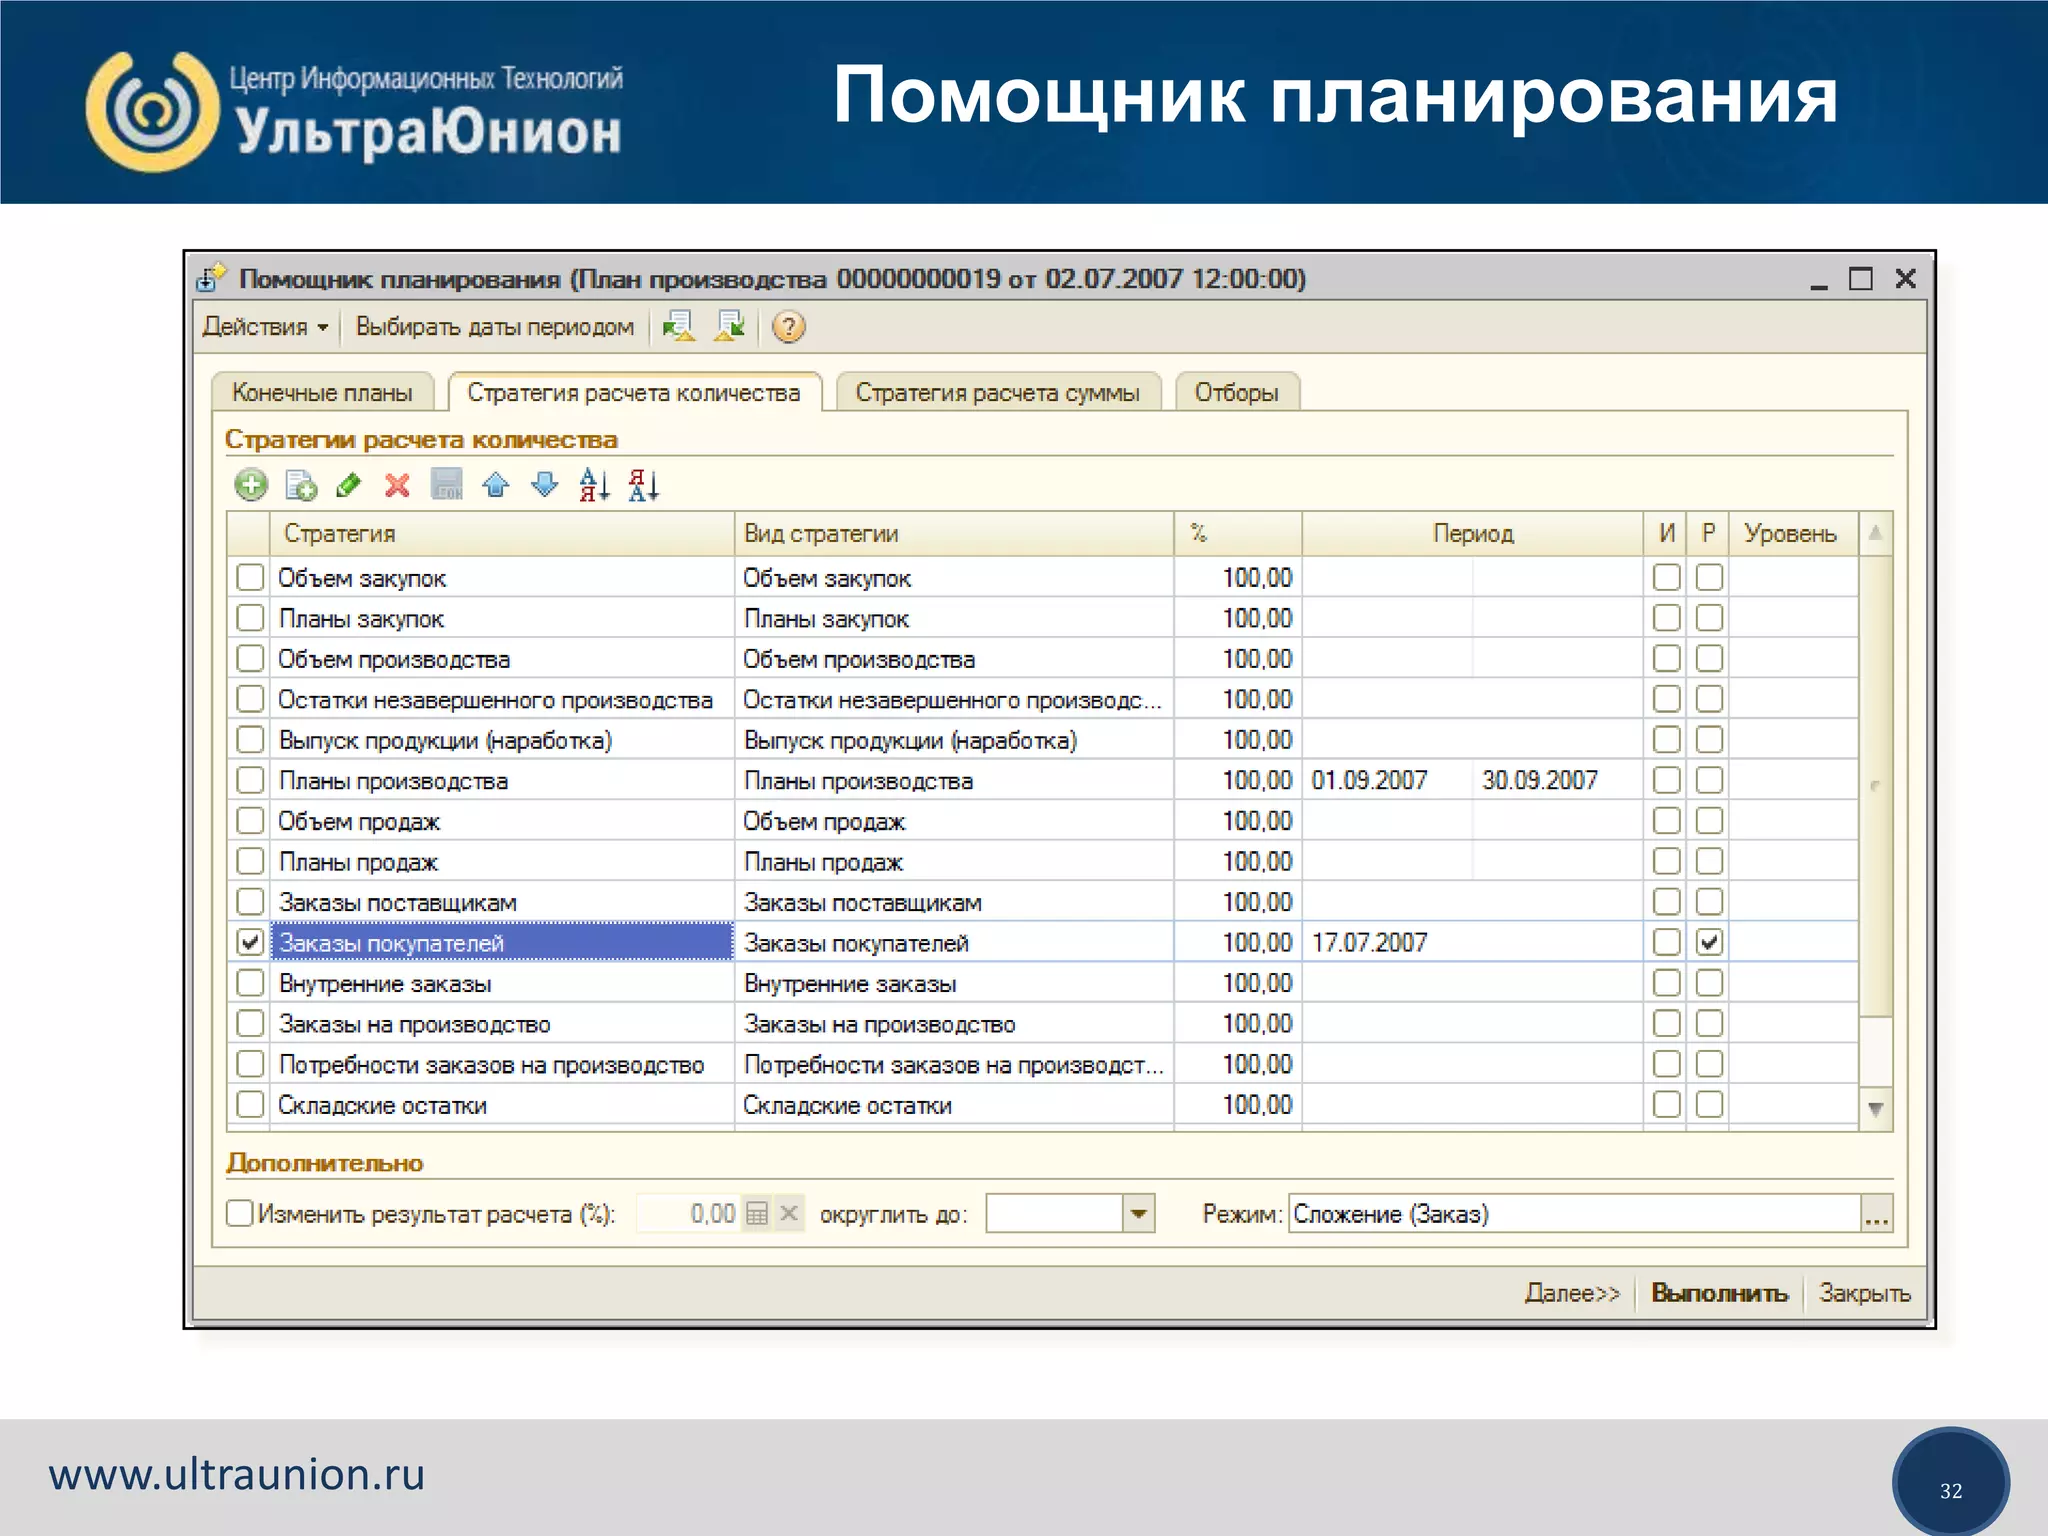Open the Стратегия расчета суммы tab
2048x1536 pixels.
[997, 392]
